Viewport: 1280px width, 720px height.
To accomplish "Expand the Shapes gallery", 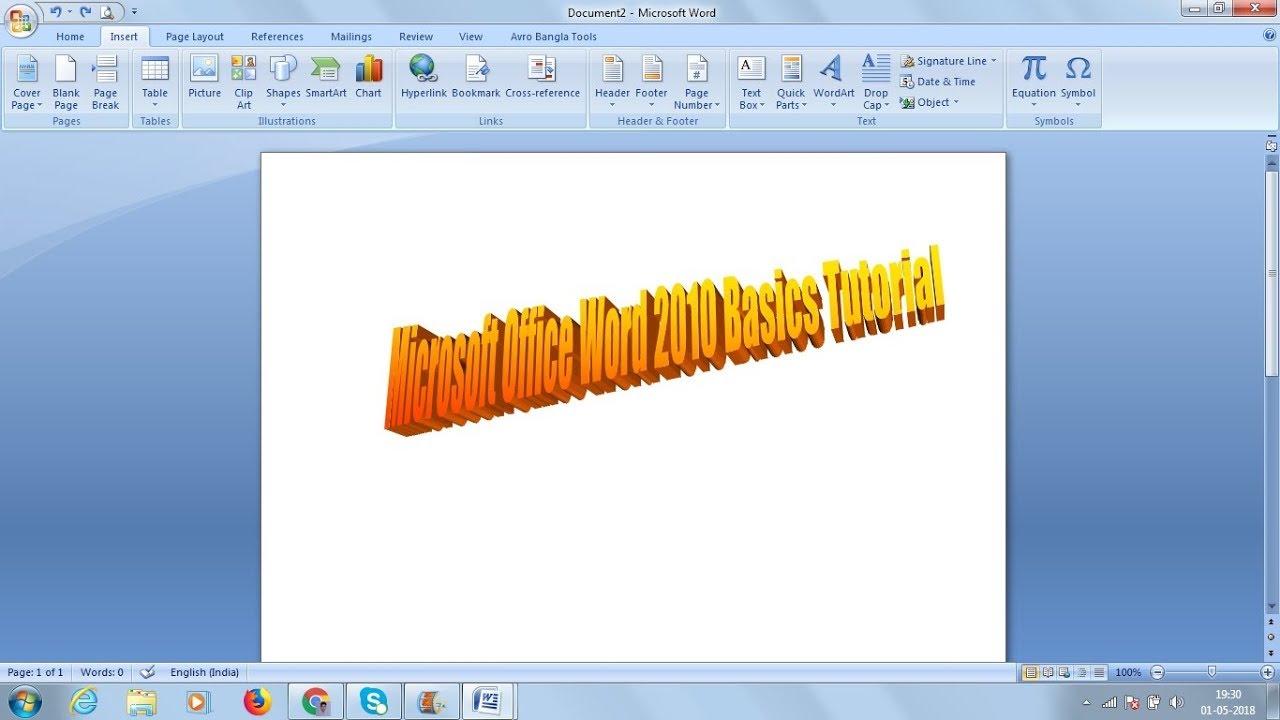I will click(283, 82).
